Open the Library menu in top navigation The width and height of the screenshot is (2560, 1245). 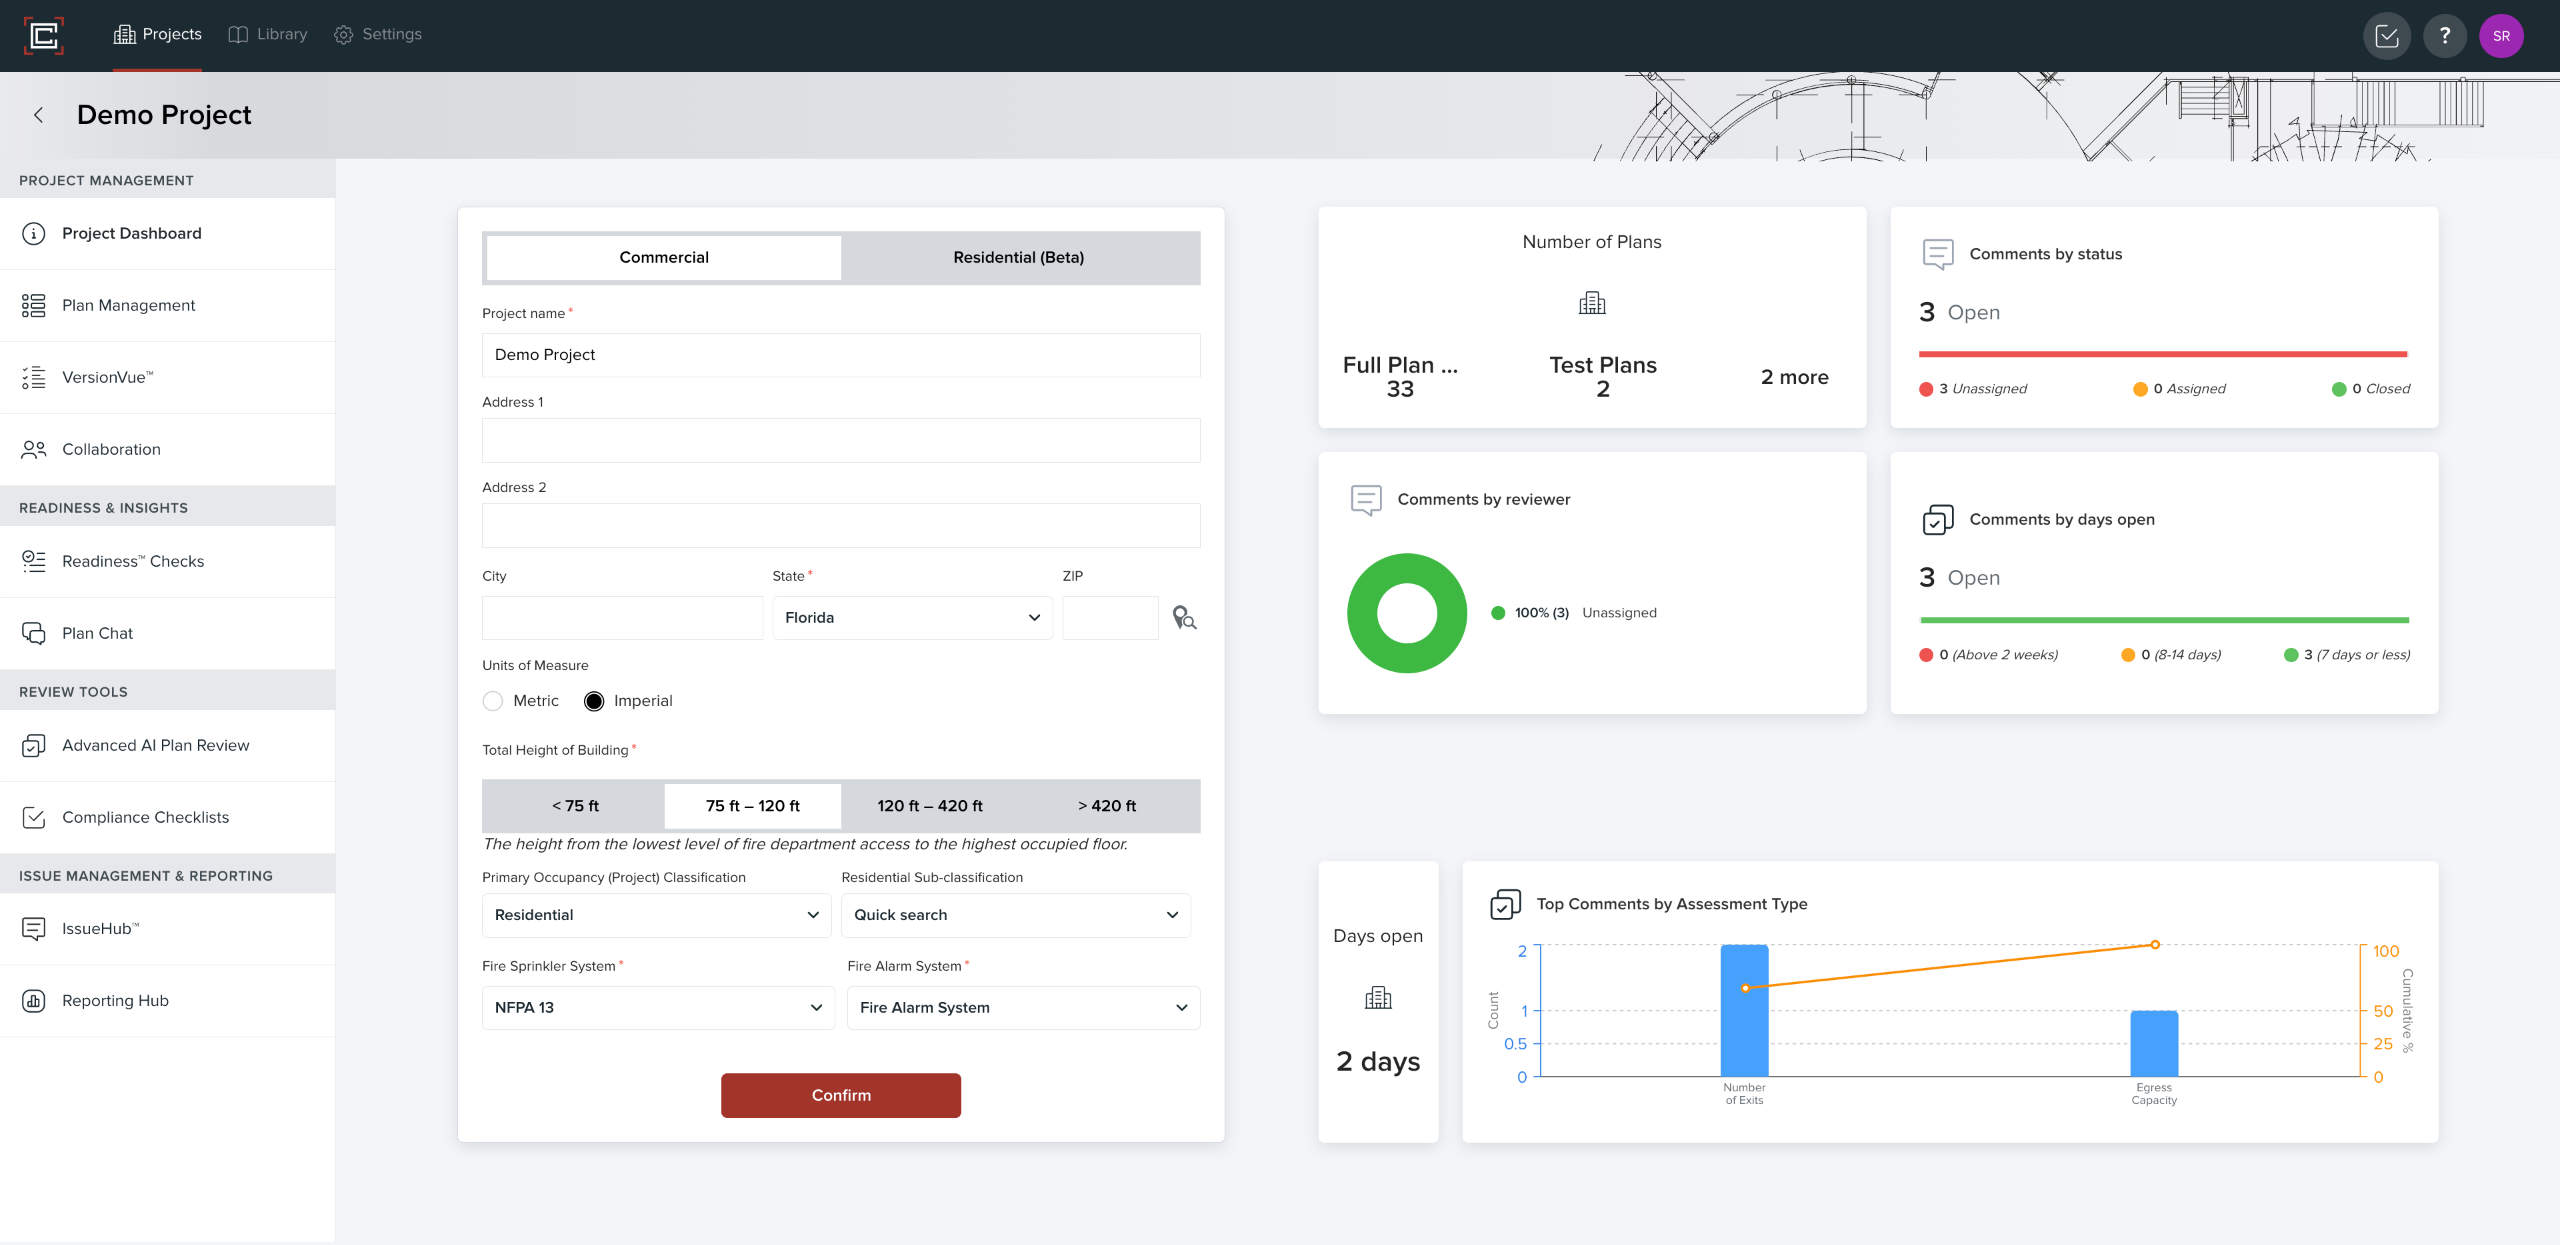click(268, 34)
